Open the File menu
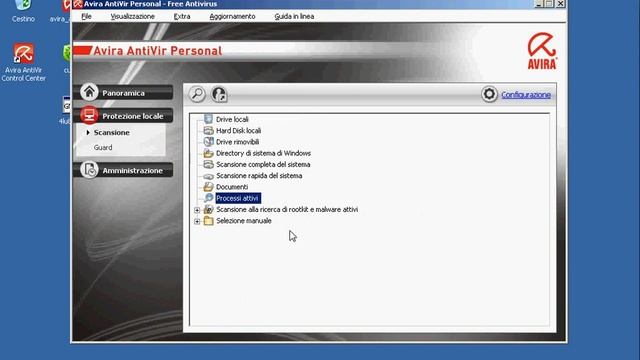The width and height of the screenshot is (640, 360). 86,16
